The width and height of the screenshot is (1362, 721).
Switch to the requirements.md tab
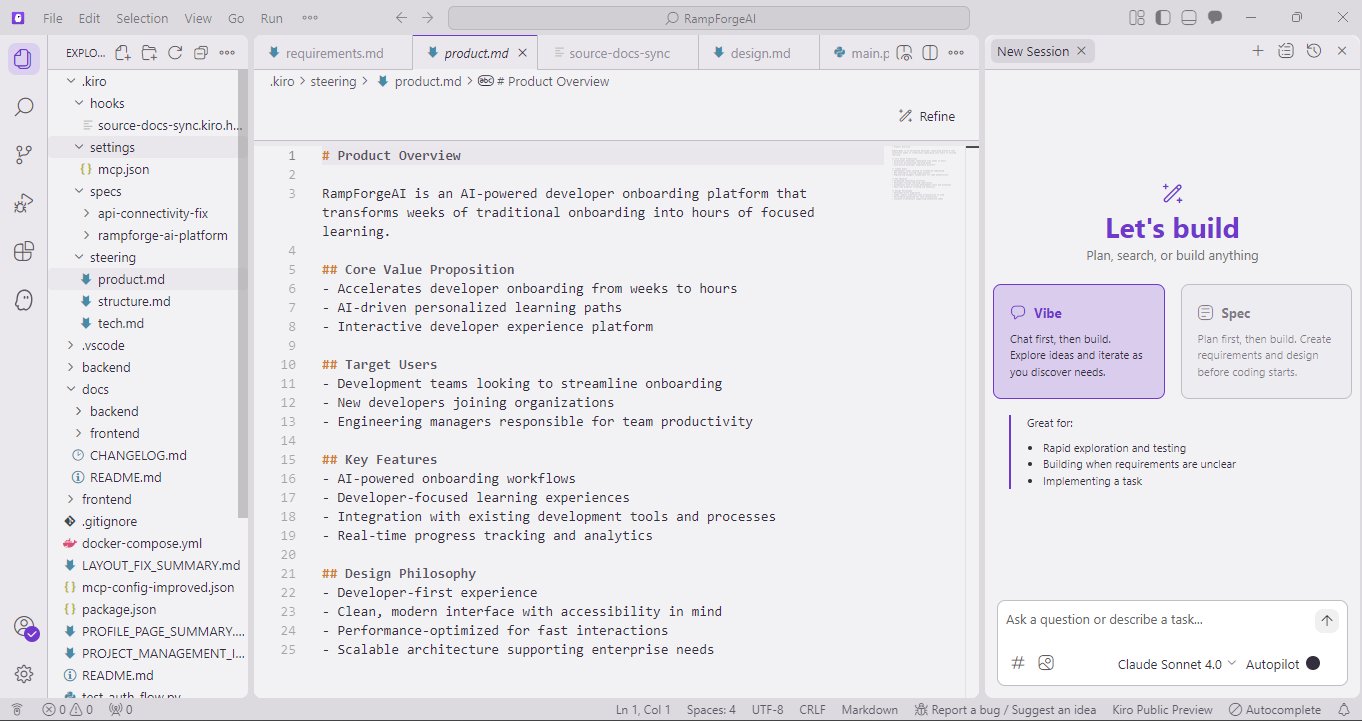click(333, 53)
